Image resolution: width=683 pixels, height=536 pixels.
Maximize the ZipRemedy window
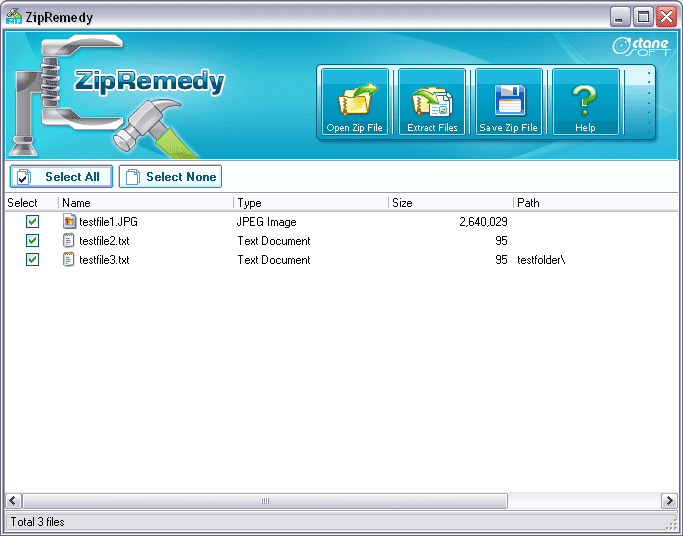(x=643, y=17)
